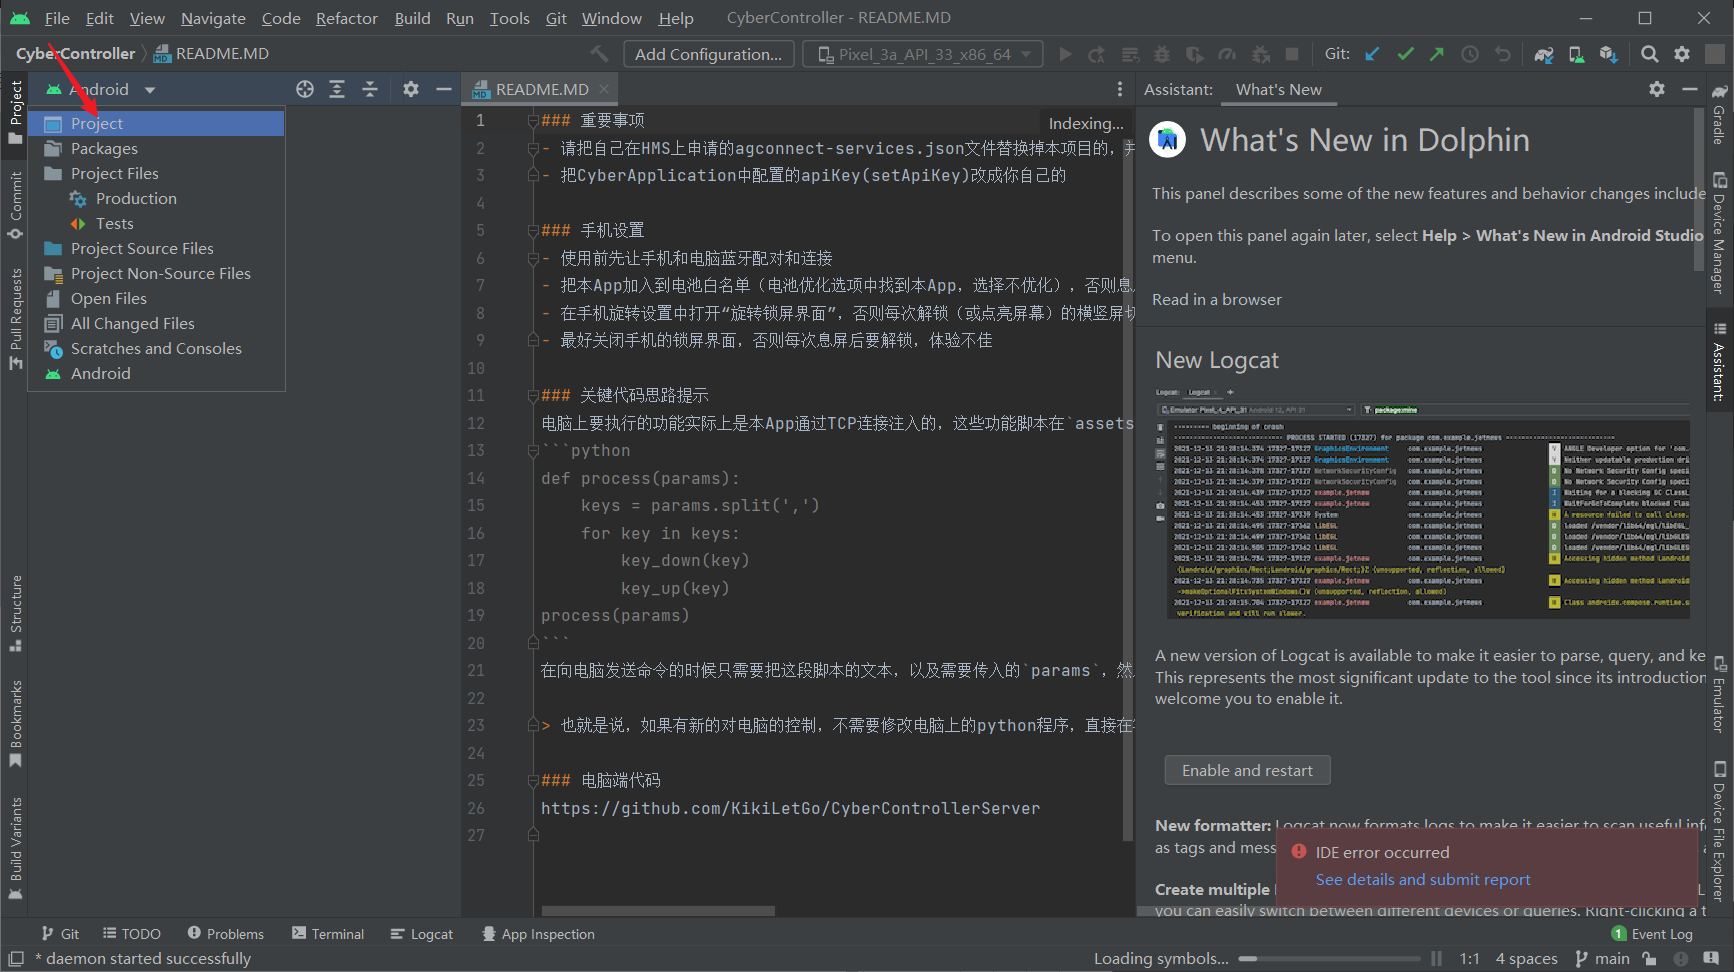The height and width of the screenshot is (972, 1734).
Task: Hide the Assistant panel minus icon
Action: click(x=1690, y=89)
